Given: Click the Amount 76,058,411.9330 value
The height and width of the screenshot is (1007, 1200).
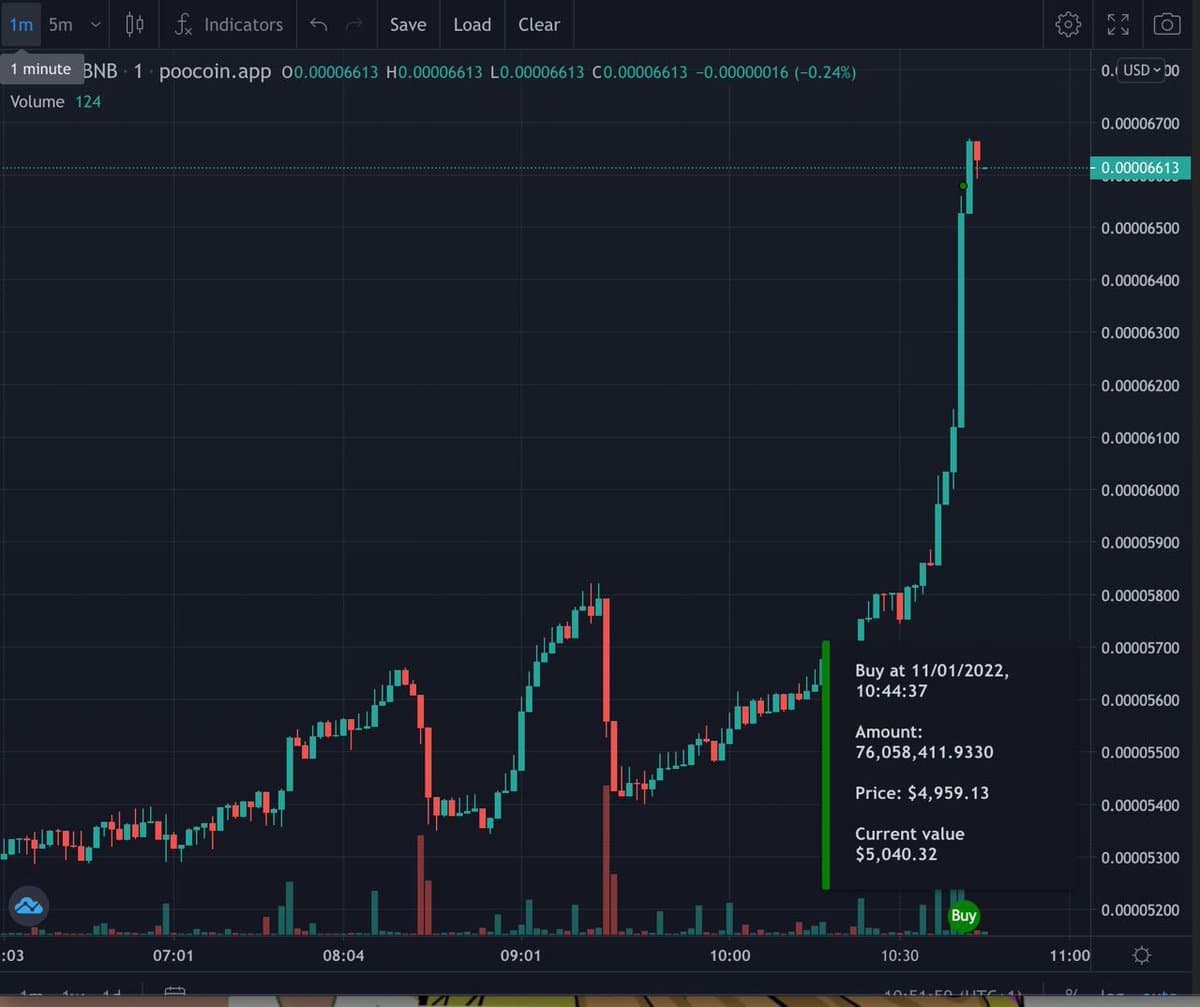Looking at the screenshot, I should click(925, 752).
